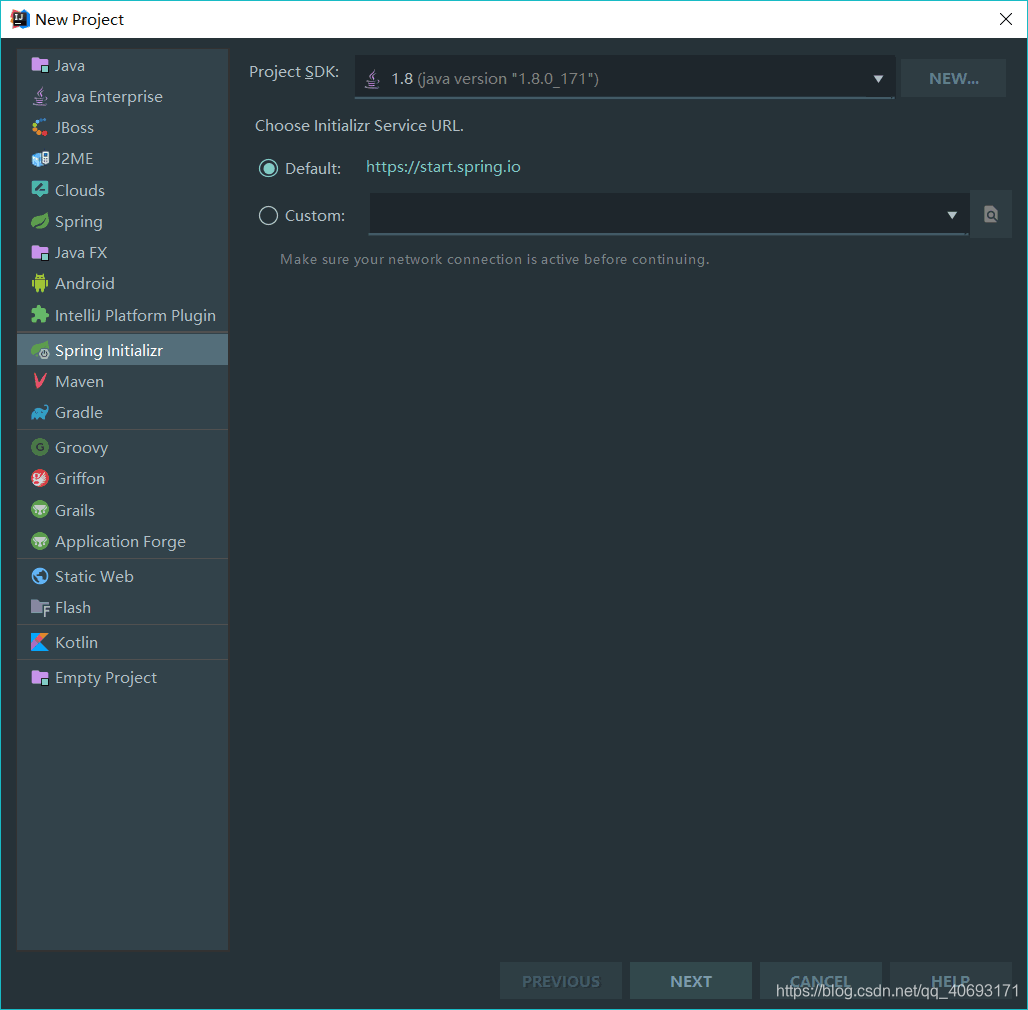
Task: Click the J2ME device icon
Action: point(40,159)
